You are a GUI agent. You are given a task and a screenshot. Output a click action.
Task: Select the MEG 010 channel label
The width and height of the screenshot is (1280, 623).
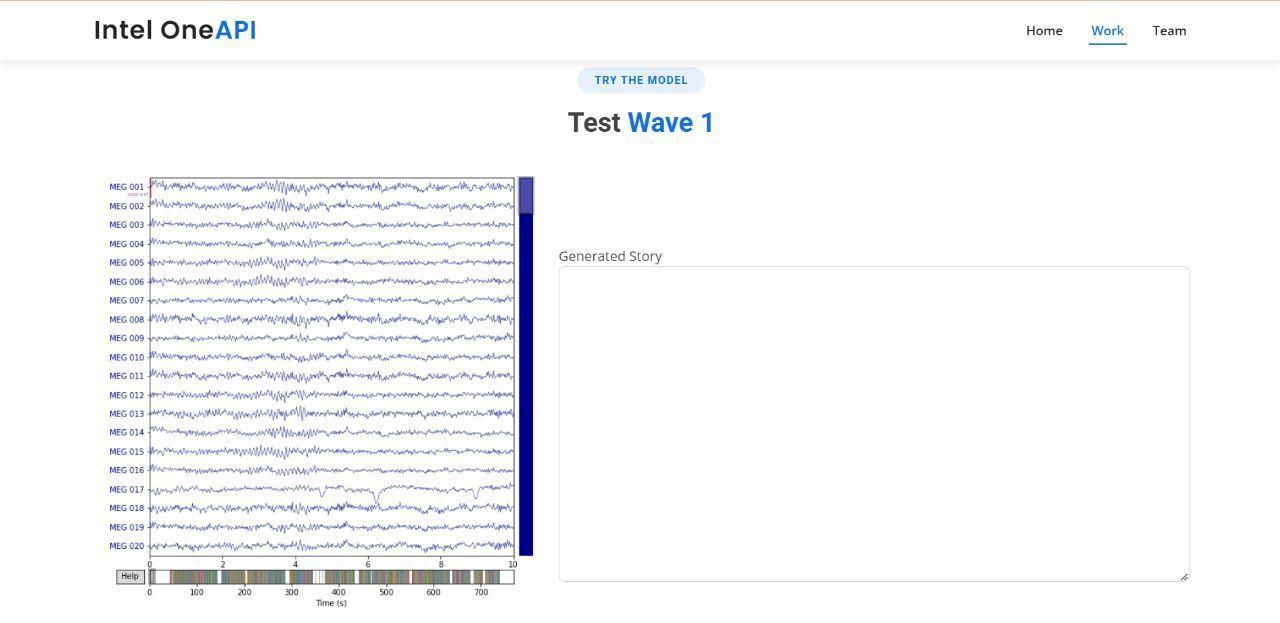pos(126,357)
